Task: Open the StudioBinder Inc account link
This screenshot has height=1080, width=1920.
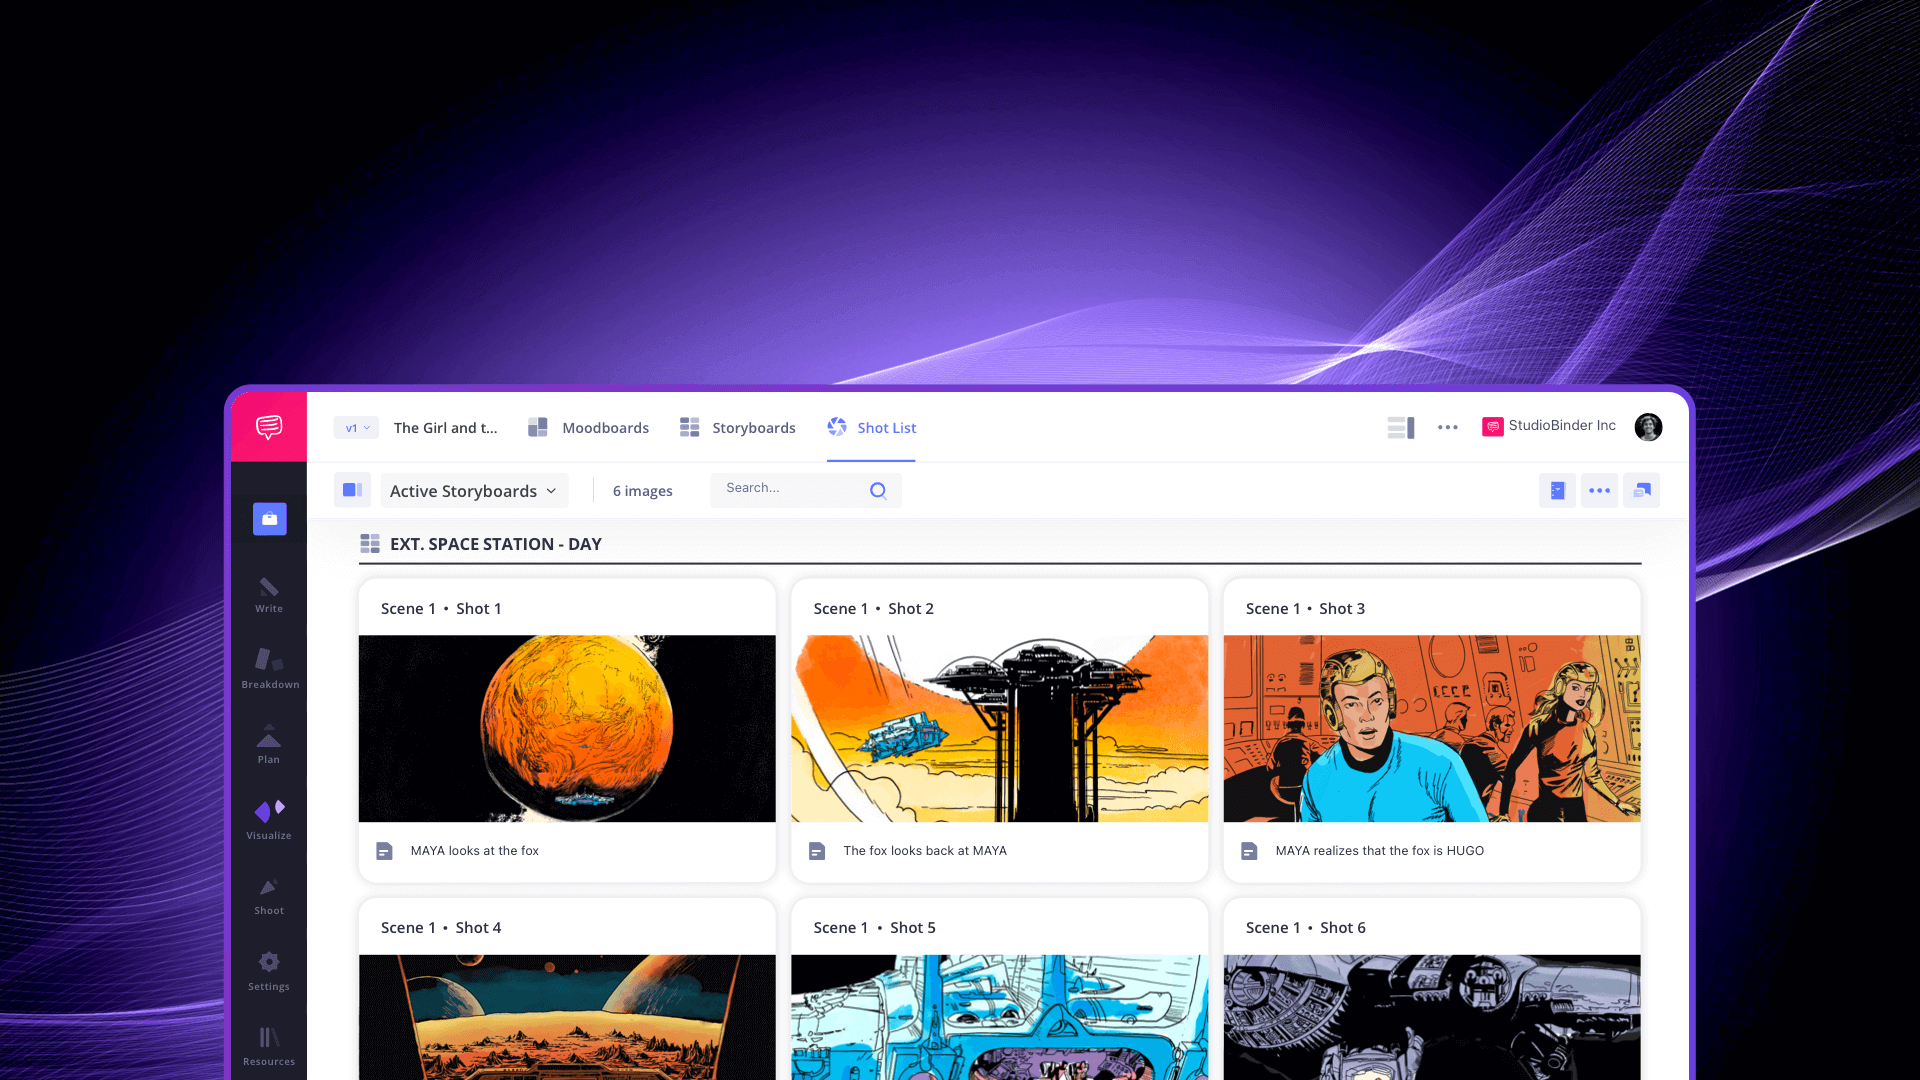Action: coord(1549,426)
